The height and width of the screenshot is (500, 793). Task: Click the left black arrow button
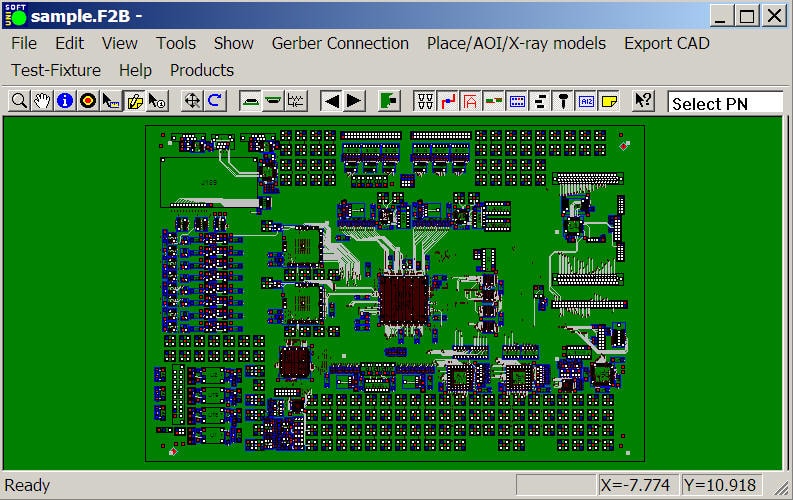[332, 101]
